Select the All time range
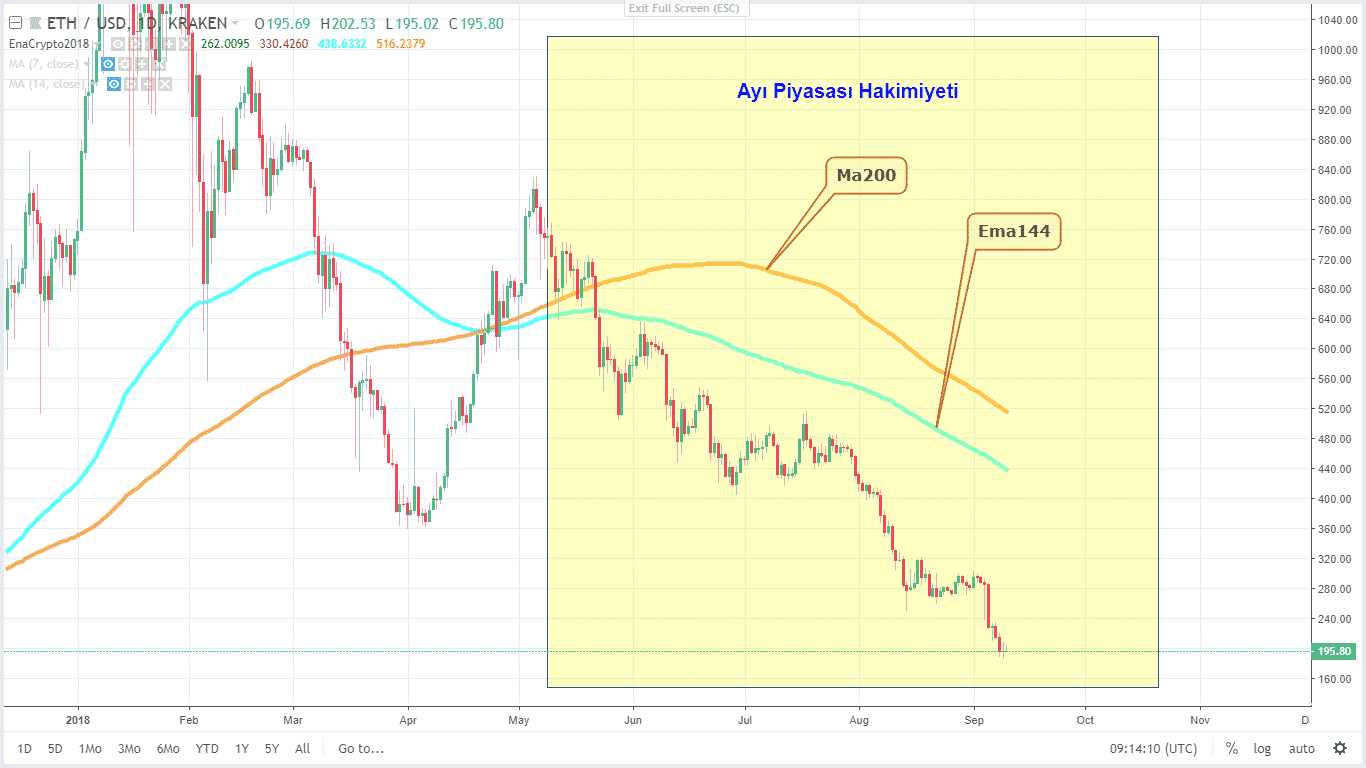 303,748
